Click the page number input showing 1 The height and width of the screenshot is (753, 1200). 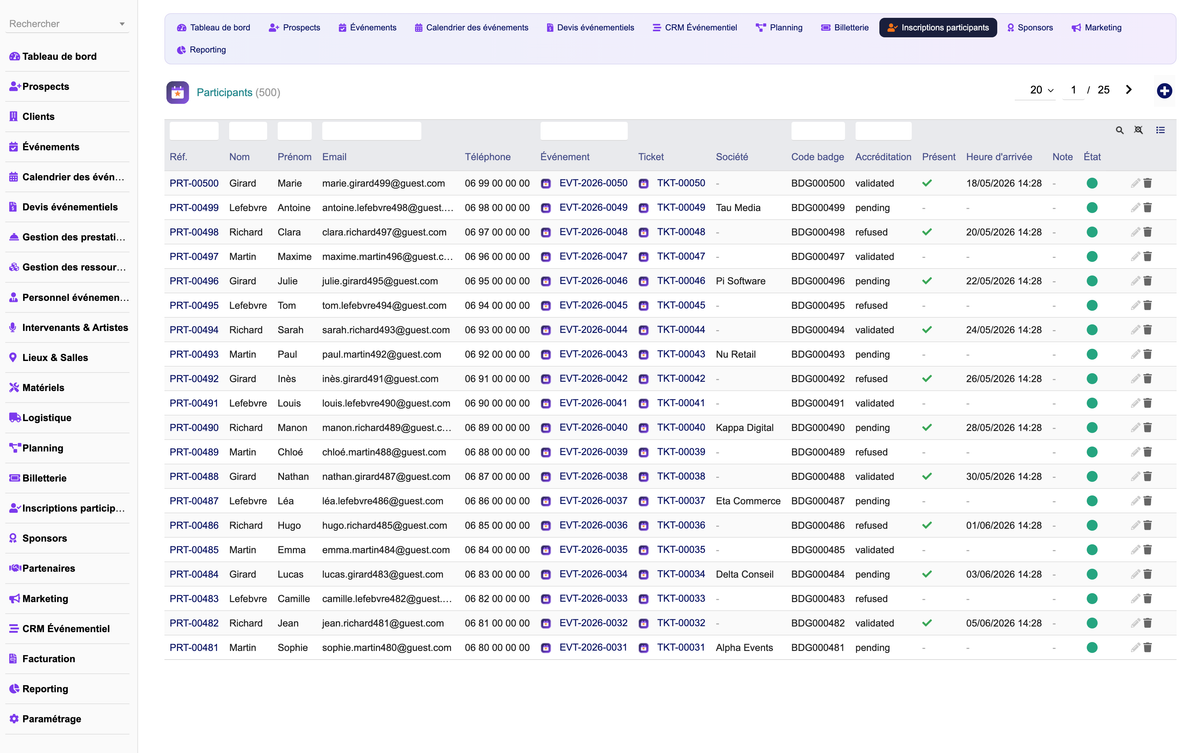(x=1074, y=90)
